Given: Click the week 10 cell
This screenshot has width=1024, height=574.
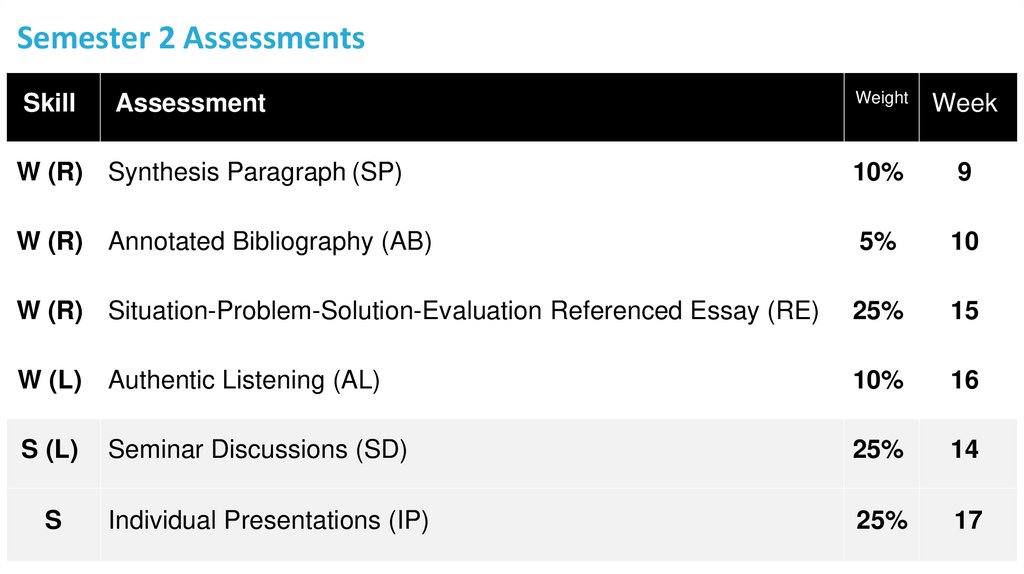Looking at the screenshot, I should coord(964,241).
